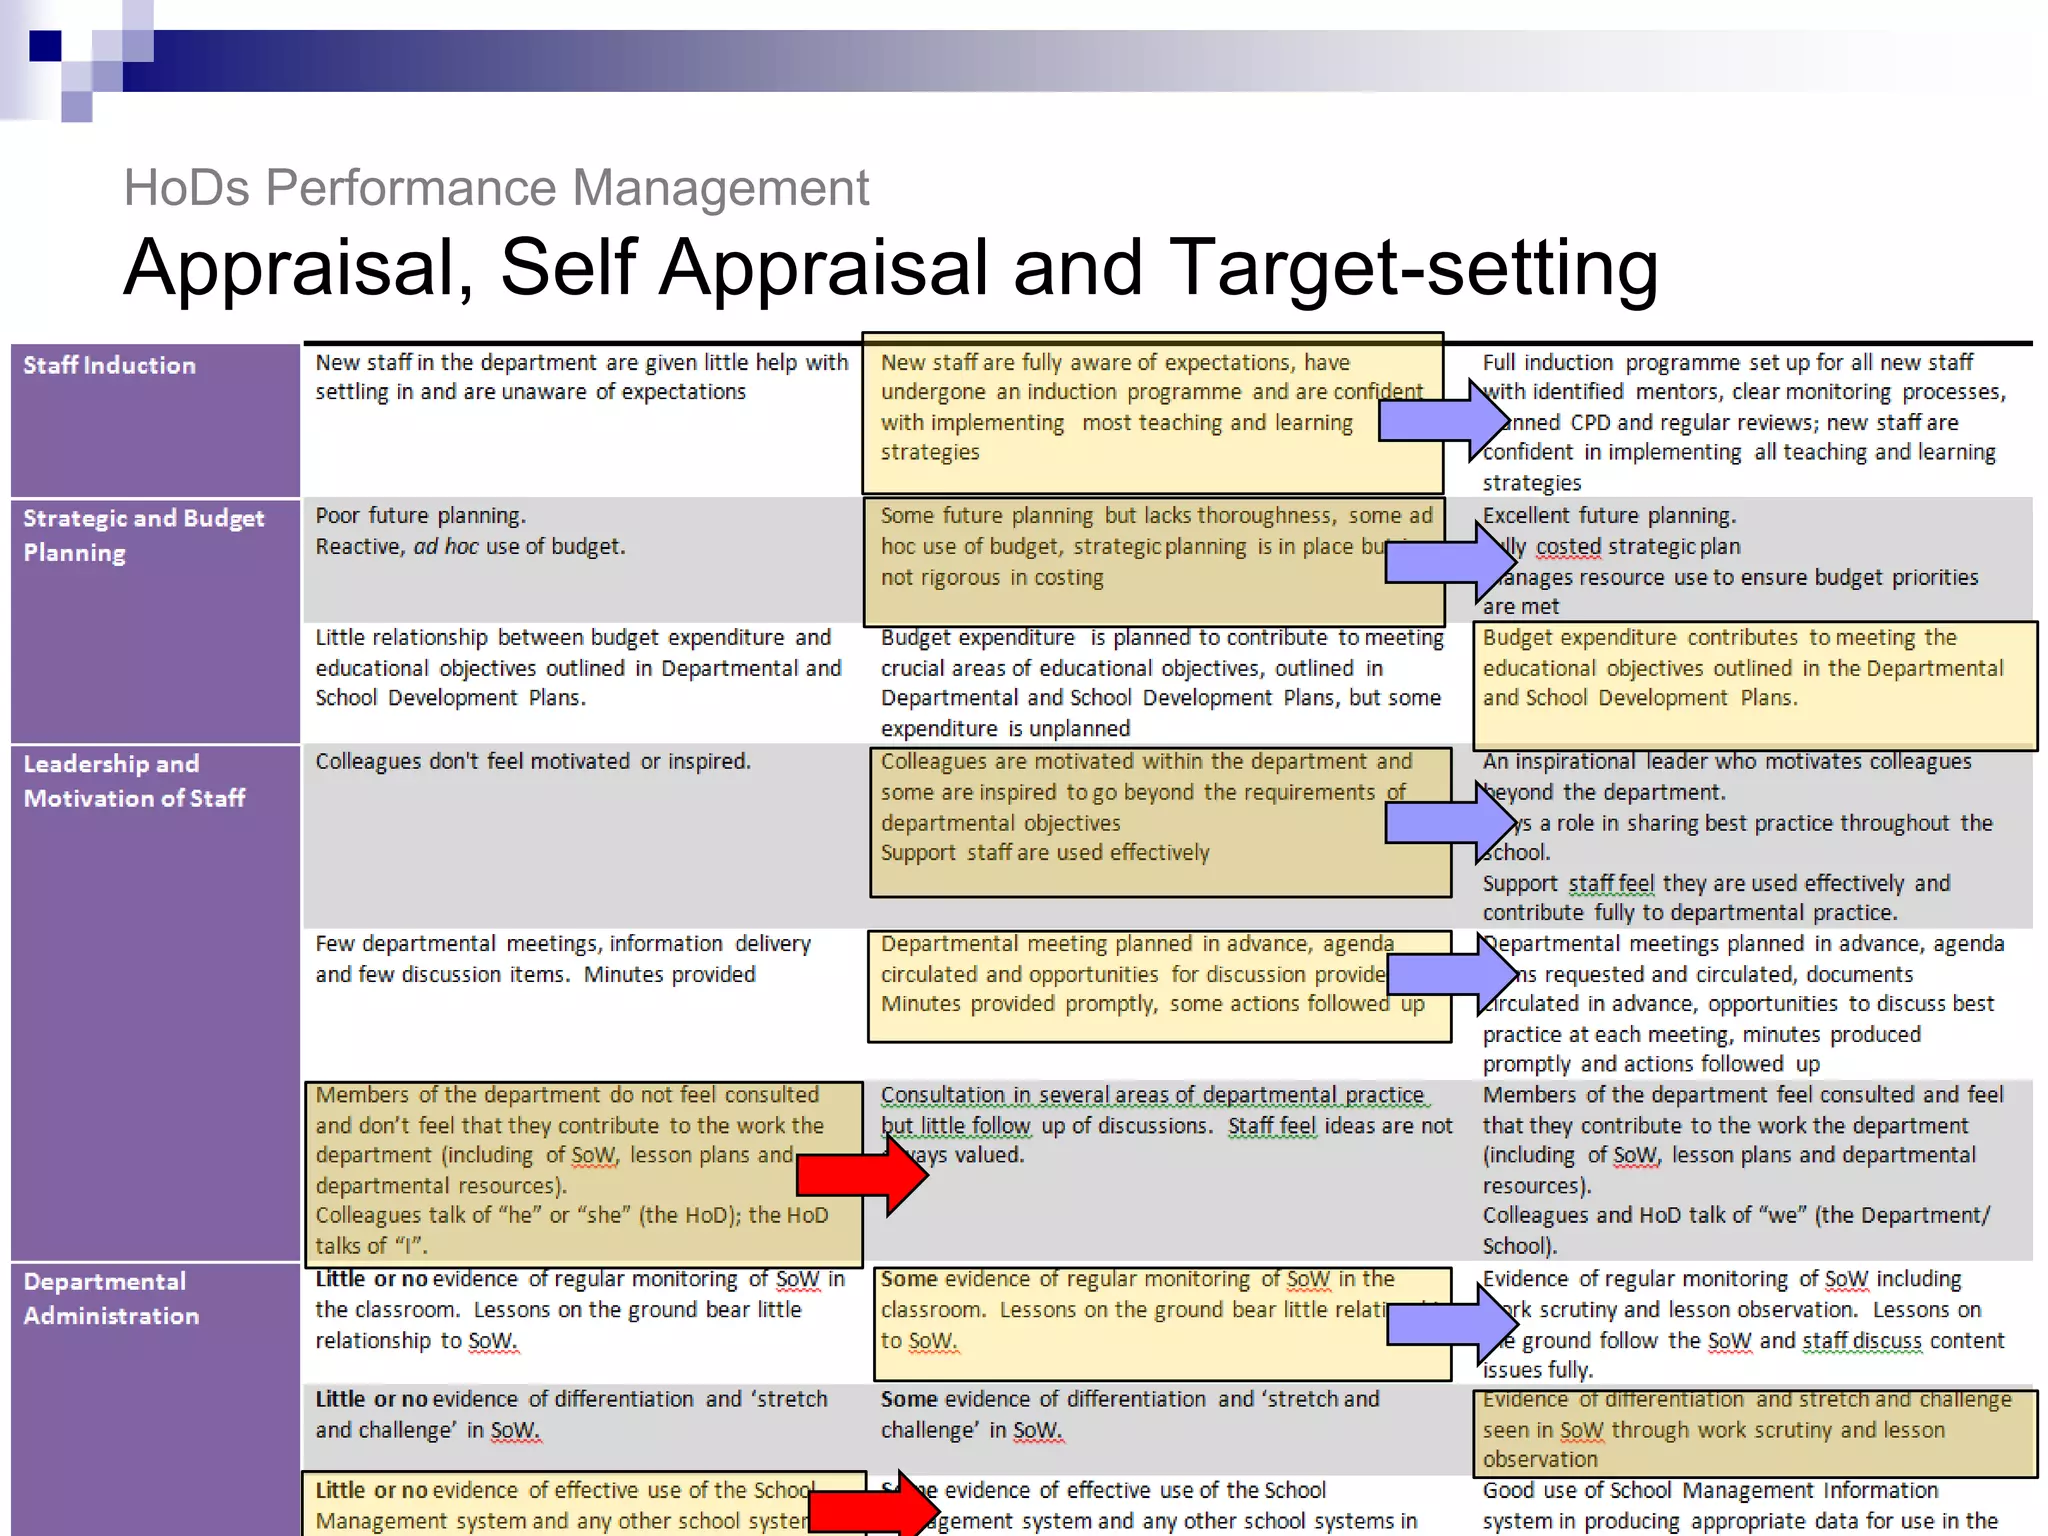The image size is (2048, 1536).
Task: Click cell 'Consultation in several areas of departmental practice'
Action: point(1166,1170)
